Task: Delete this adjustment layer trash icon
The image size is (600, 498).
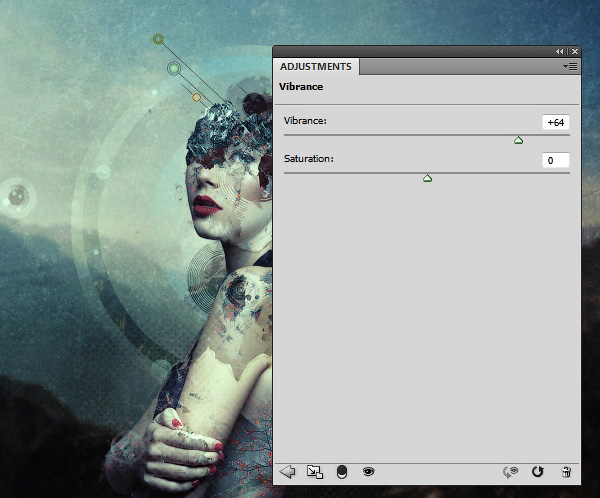Action: tap(566, 472)
